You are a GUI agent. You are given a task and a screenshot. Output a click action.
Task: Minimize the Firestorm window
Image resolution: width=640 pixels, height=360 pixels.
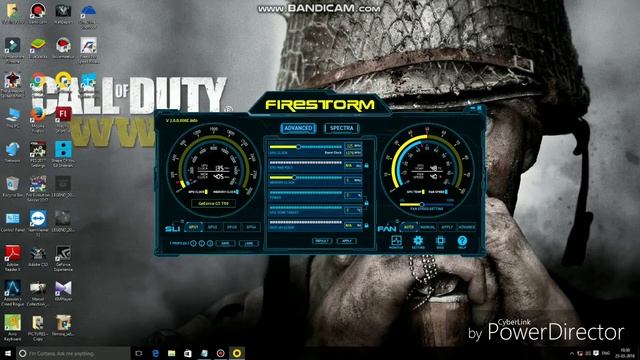pos(473,108)
